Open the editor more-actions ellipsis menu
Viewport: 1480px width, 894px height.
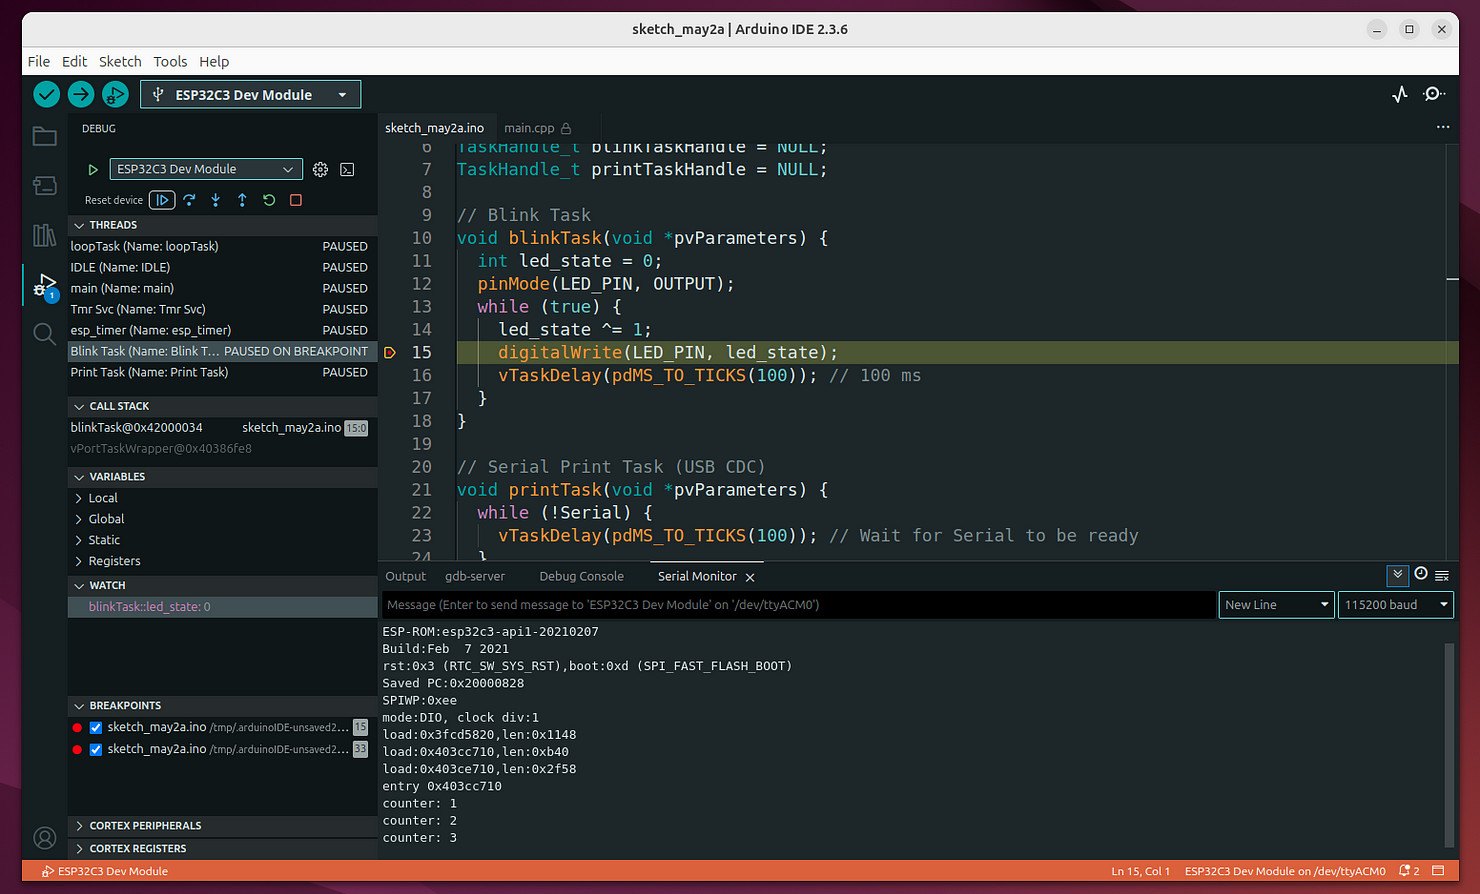click(x=1443, y=127)
